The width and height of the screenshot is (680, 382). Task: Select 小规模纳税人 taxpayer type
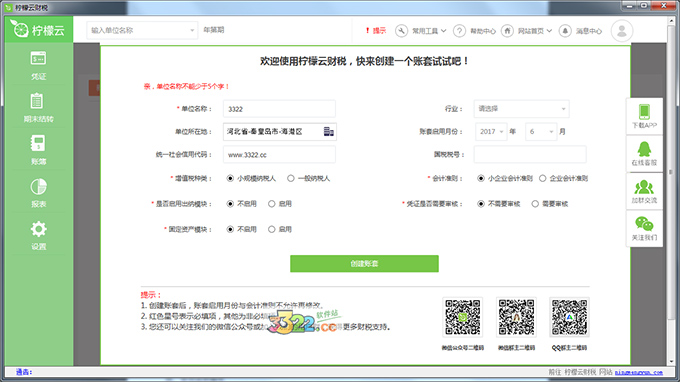pos(230,178)
